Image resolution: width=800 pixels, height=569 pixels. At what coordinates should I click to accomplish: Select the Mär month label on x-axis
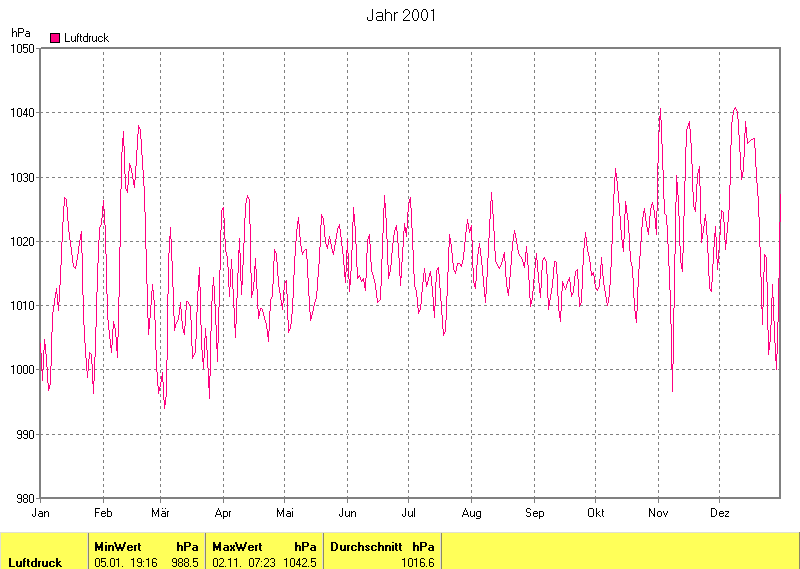[x=161, y=513]
